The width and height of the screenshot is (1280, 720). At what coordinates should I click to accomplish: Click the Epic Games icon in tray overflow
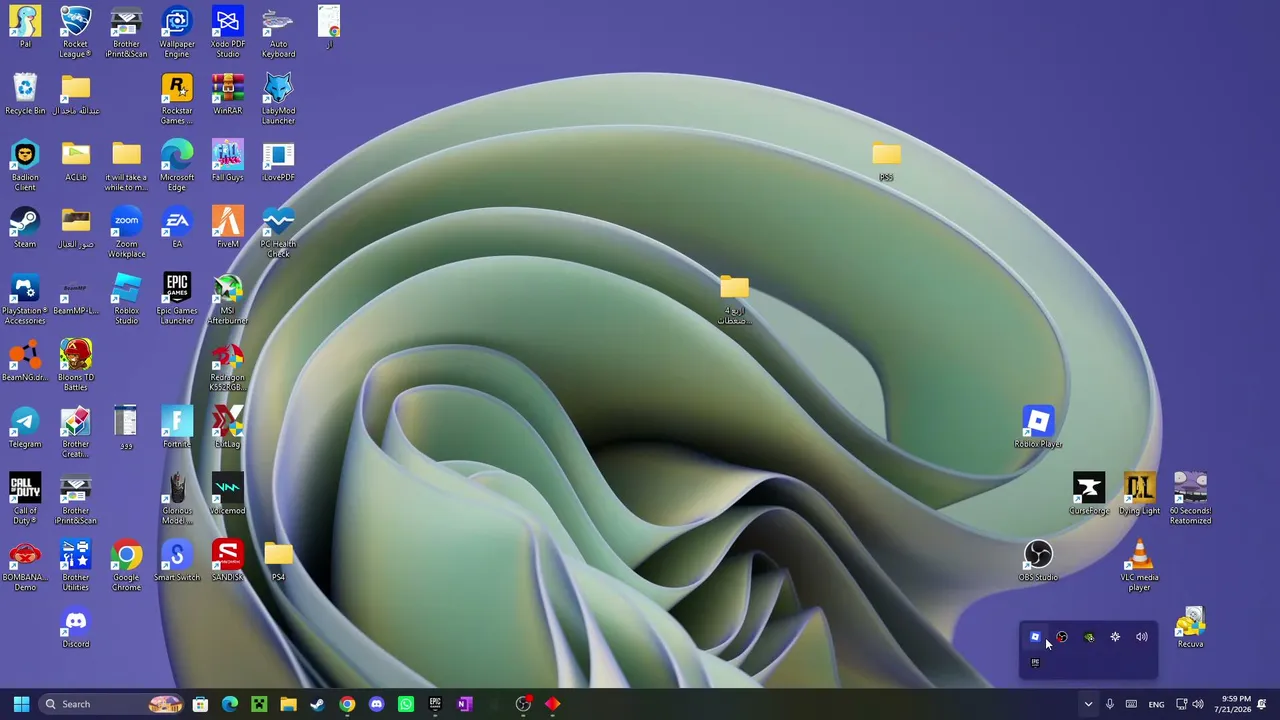1035,662
